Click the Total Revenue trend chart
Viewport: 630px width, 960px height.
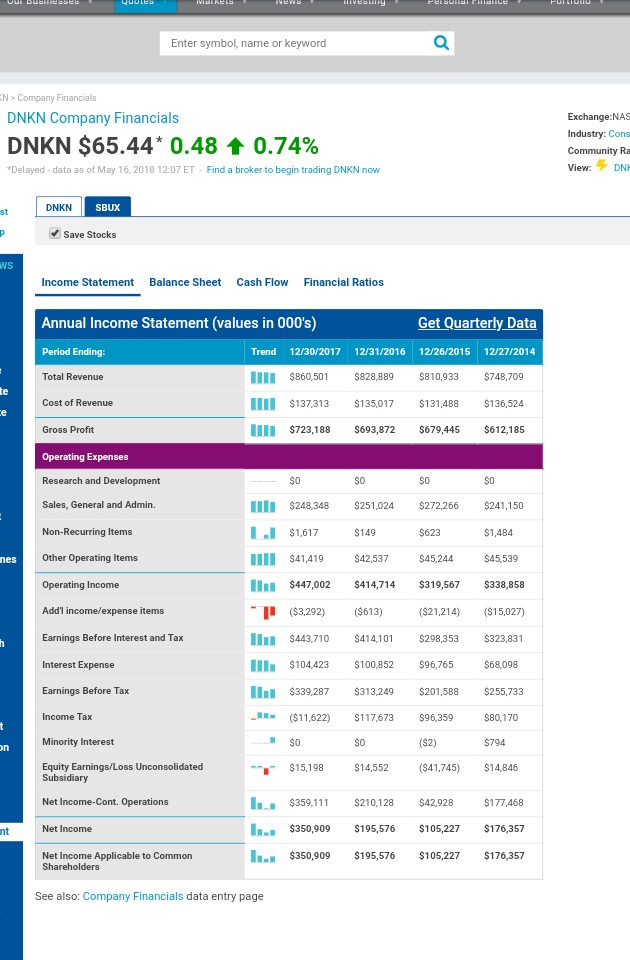(x=263, y=377)
